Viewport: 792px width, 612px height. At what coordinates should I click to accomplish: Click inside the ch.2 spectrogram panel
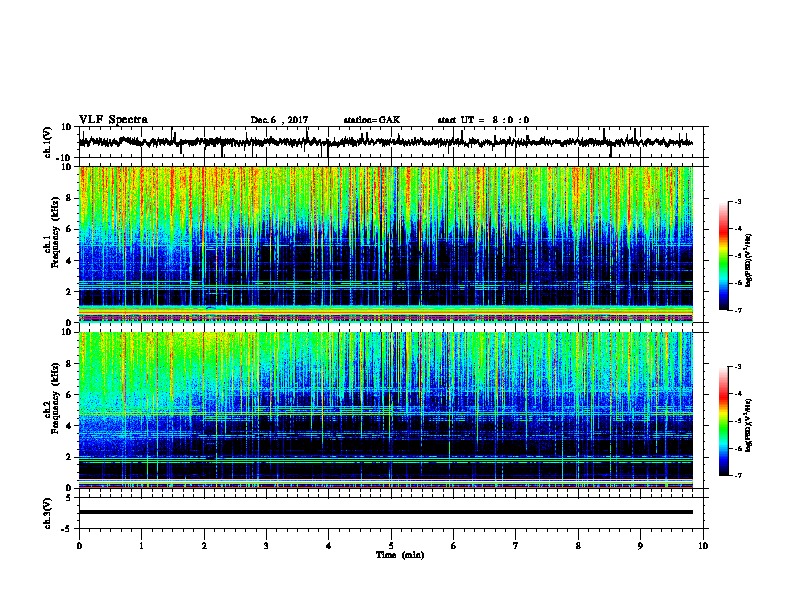386,410
